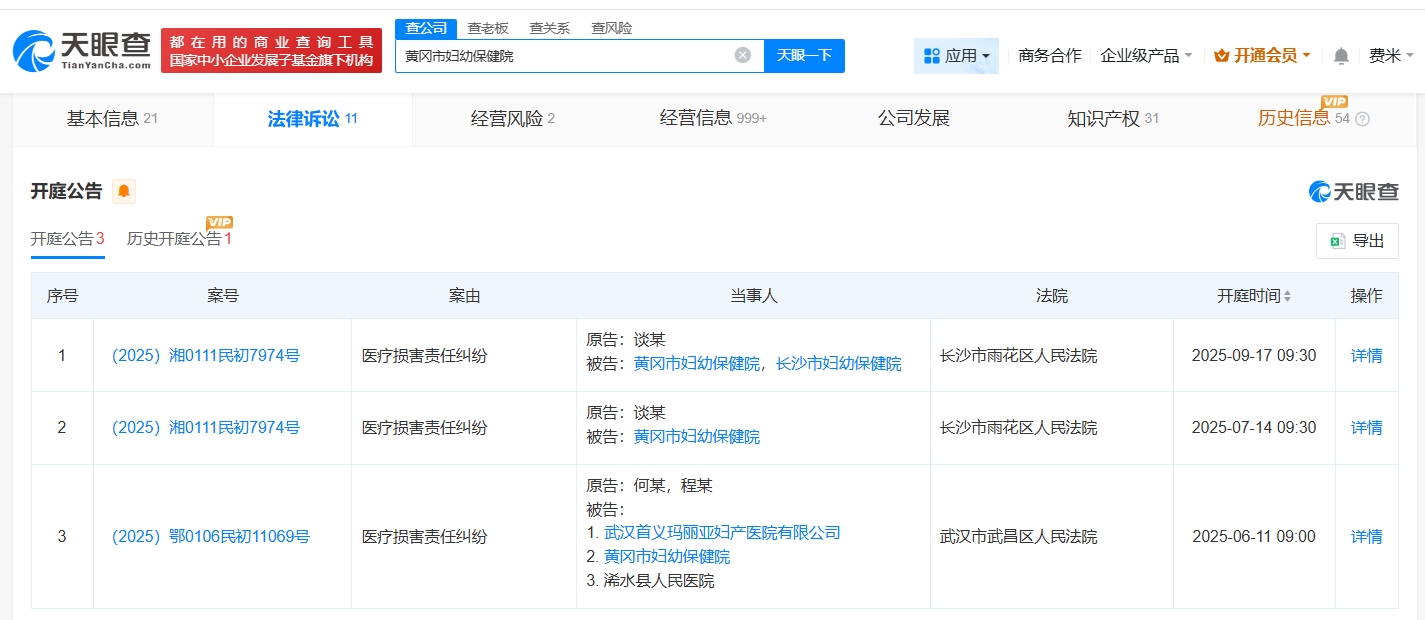Sort by 开庭时间 column arrows
1425x620 pixels.
coord(1287,296)
